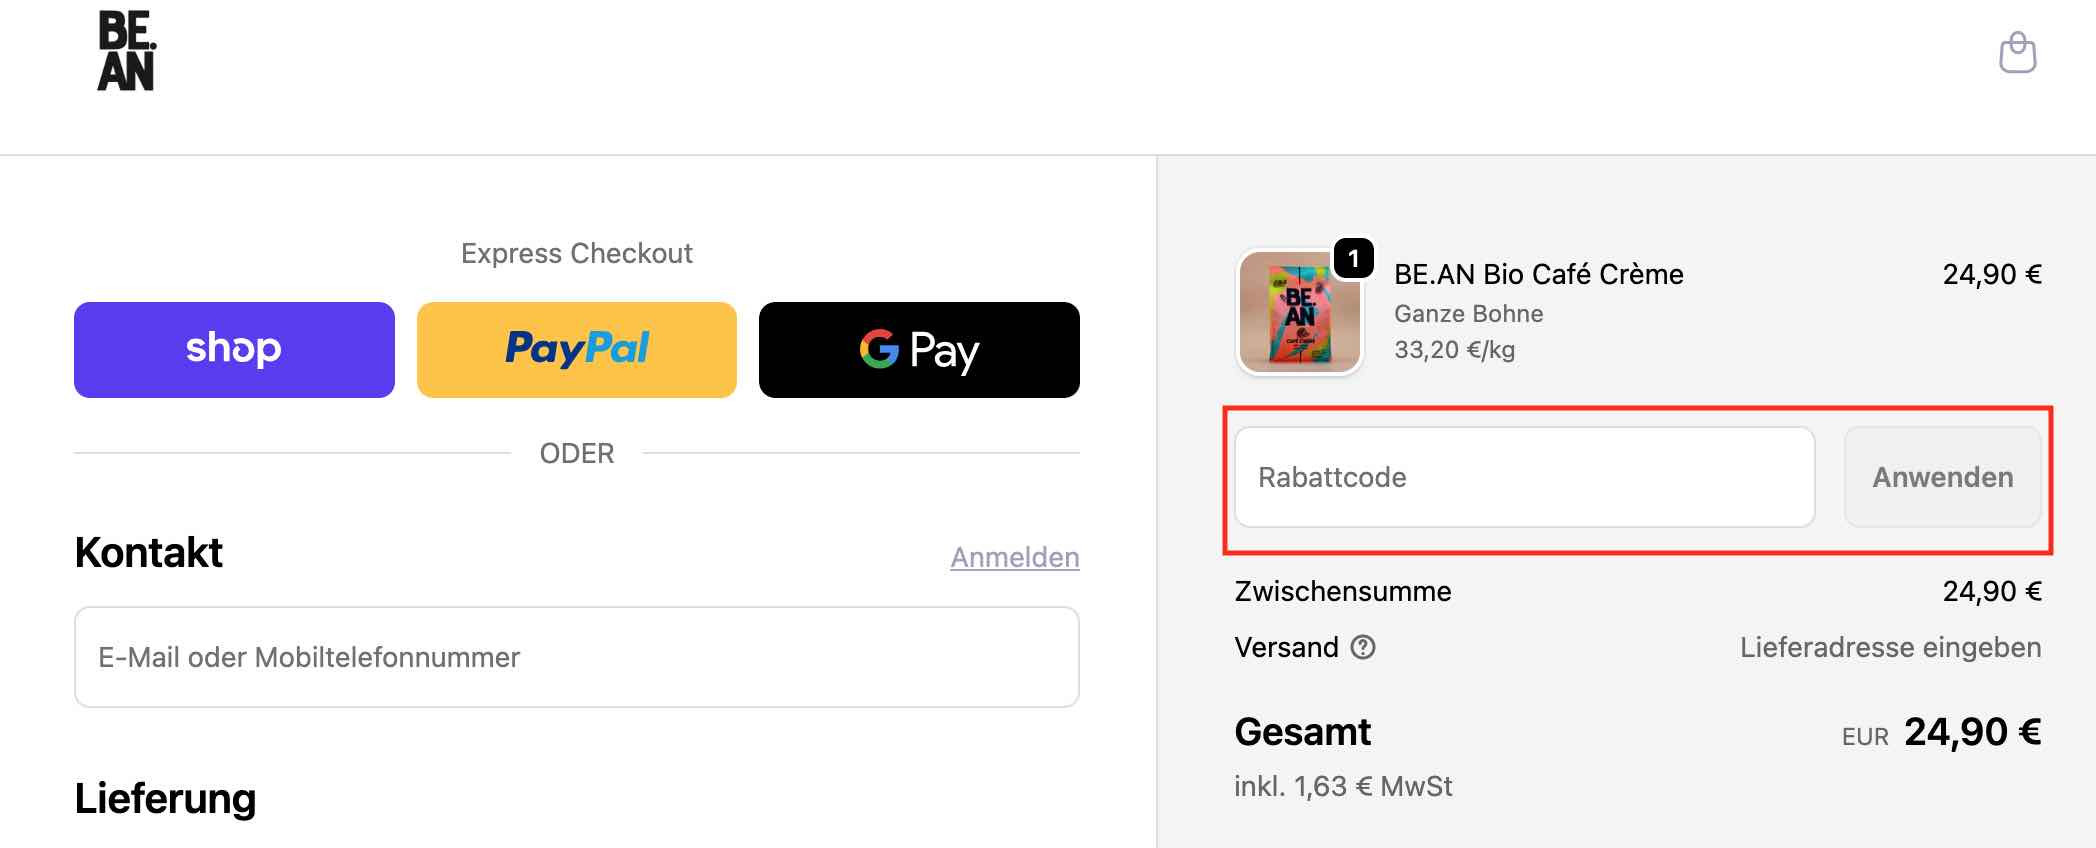Click the Kontakt section heading
This screenshot has width=2096, height=848.
(x=149, y=553)
